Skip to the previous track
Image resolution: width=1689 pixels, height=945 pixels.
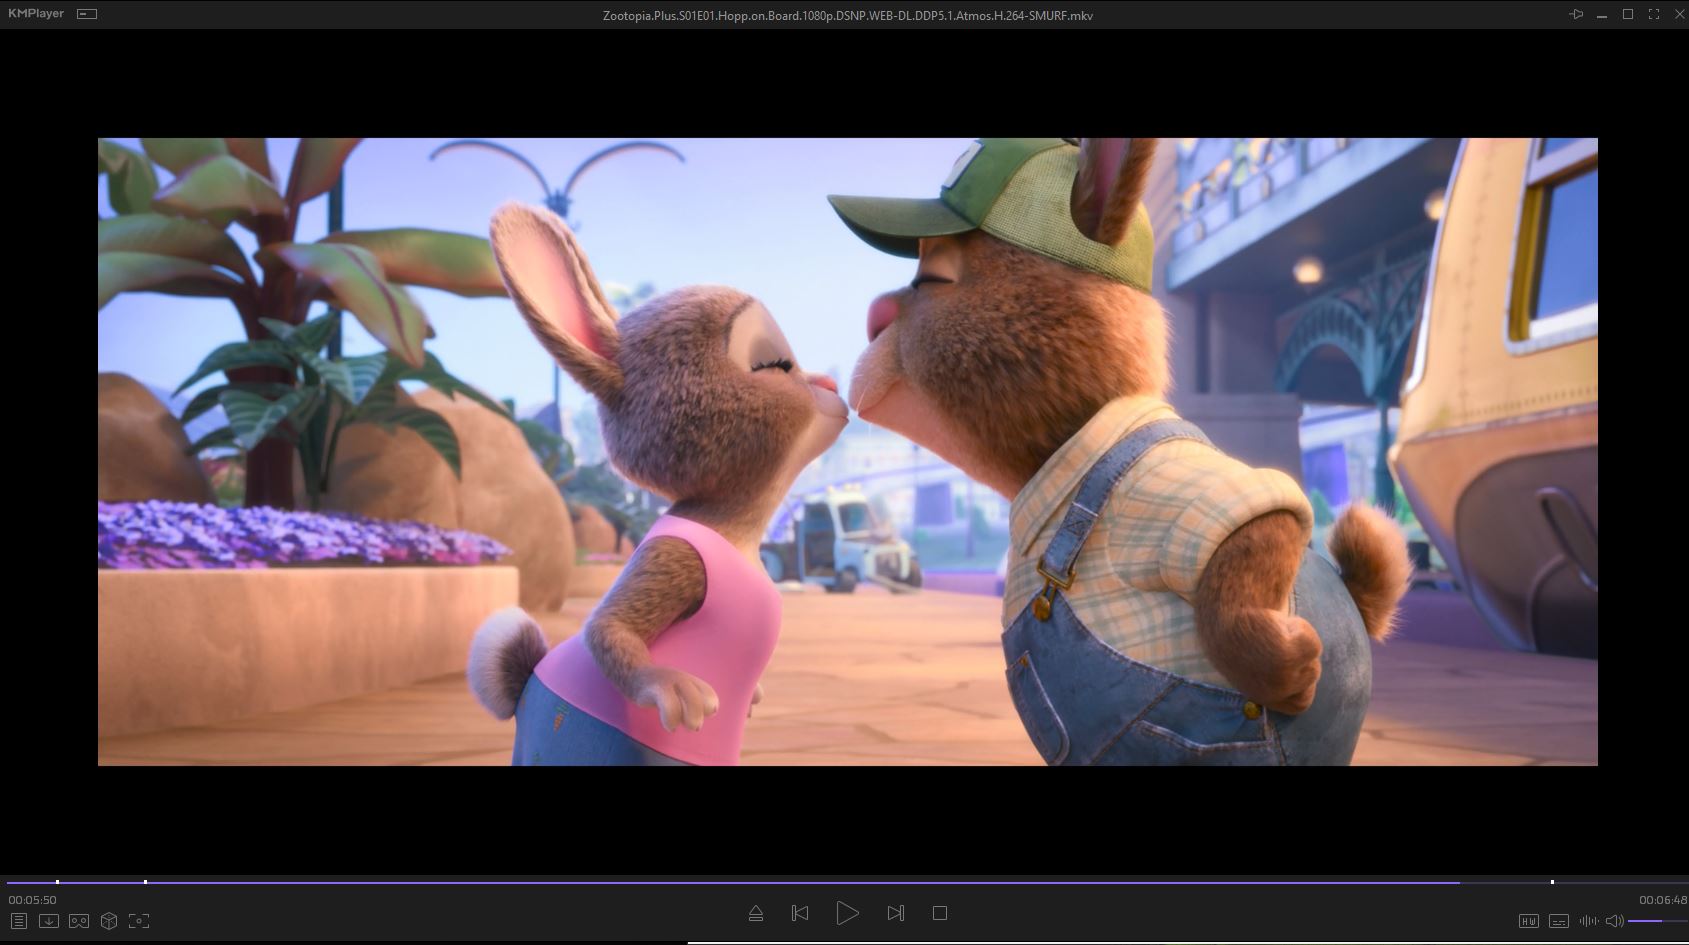[800, 913]
